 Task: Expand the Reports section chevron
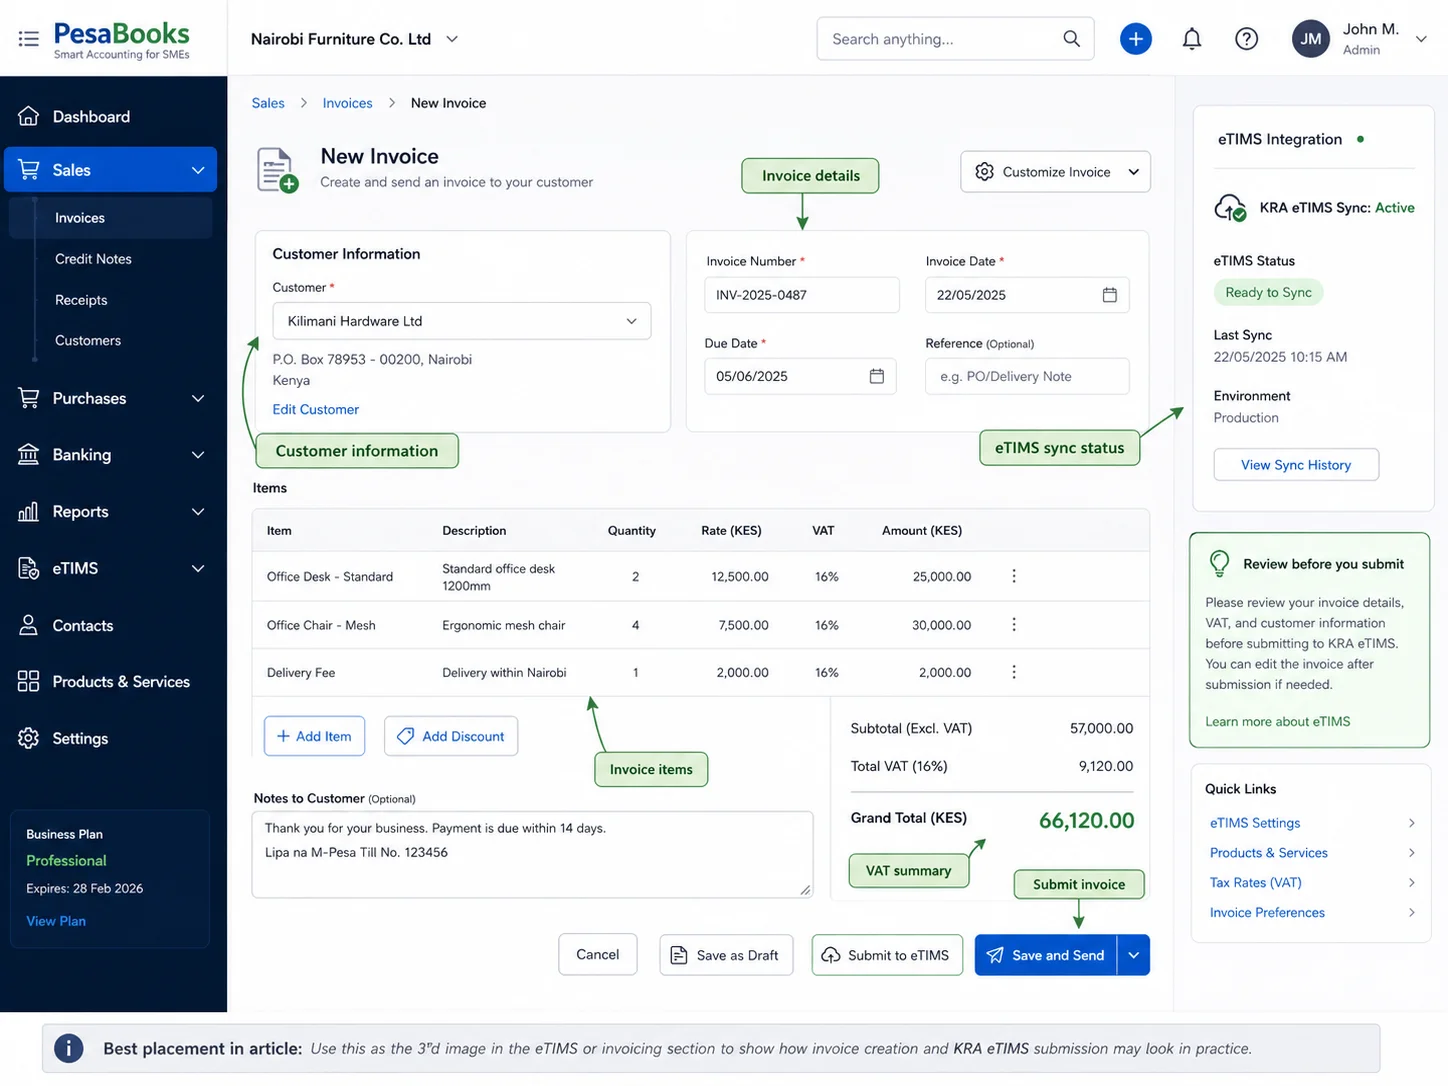[x=198, y=511]
